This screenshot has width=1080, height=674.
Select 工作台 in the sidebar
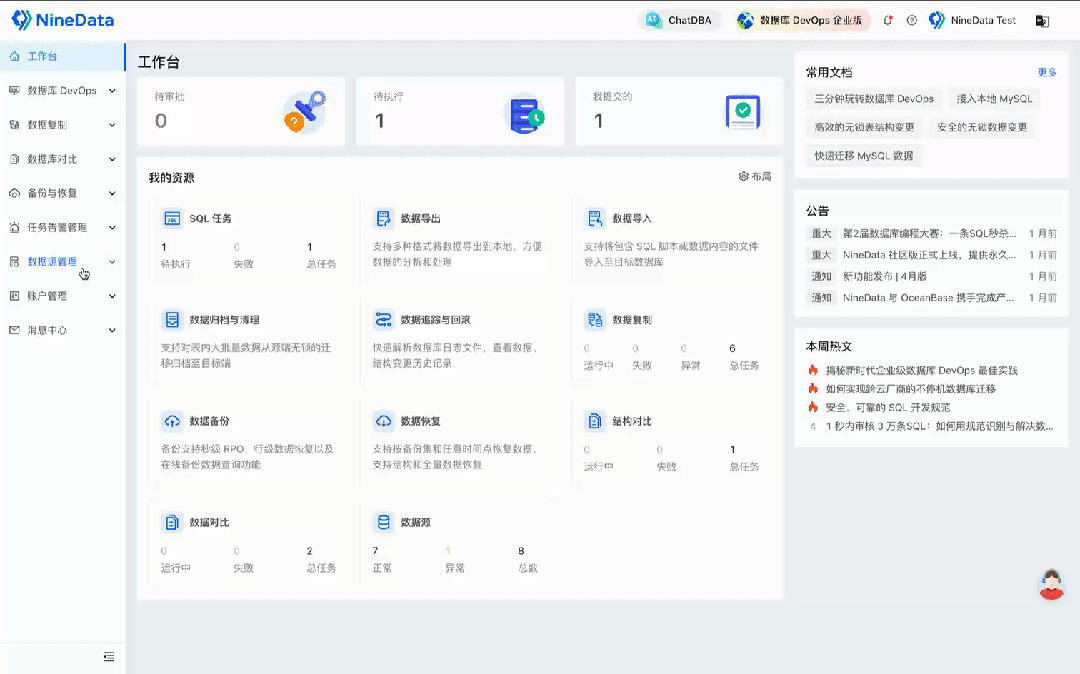coord(63,56)
